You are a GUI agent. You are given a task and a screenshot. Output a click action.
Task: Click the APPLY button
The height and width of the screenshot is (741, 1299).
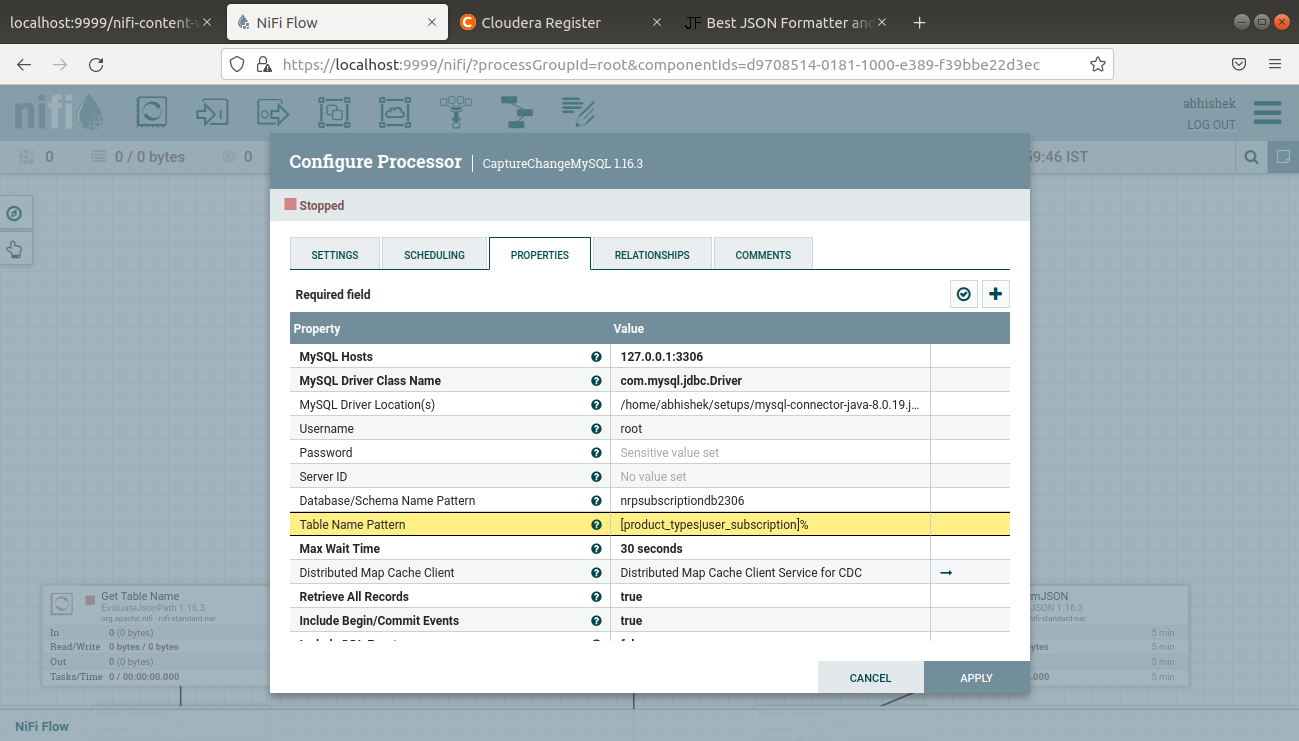976,677
